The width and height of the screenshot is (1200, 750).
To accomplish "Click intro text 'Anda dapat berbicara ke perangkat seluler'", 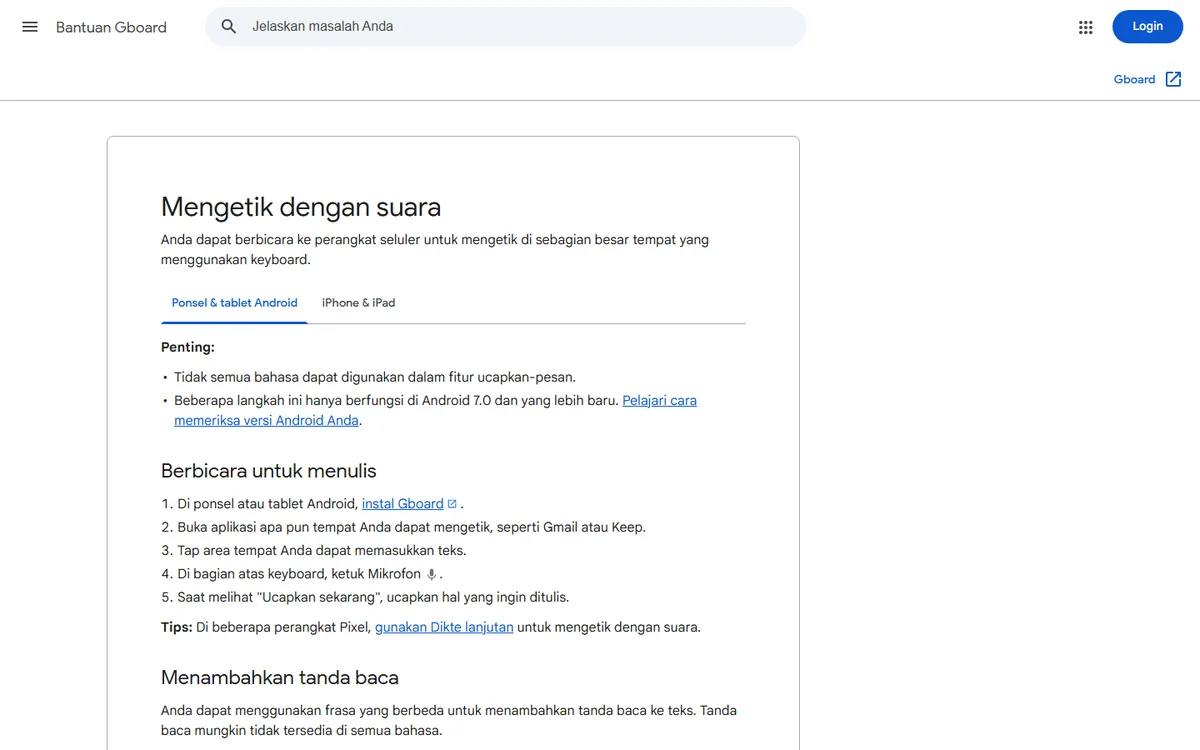I will [435, 250].
